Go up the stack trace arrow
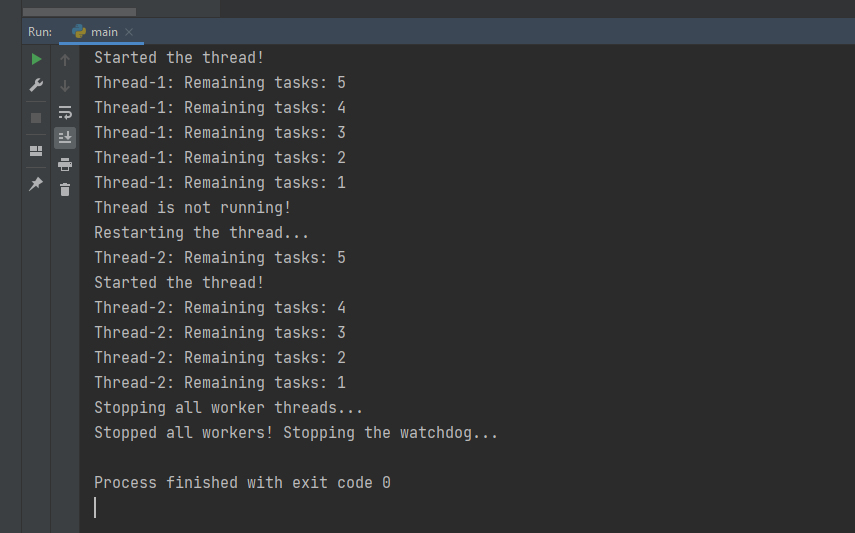 tap(65, 60)
